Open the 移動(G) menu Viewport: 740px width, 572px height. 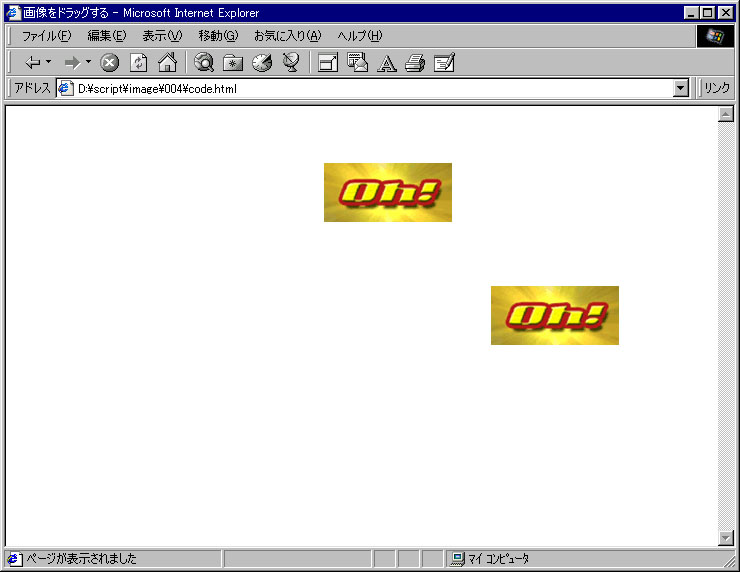point(218,36)
